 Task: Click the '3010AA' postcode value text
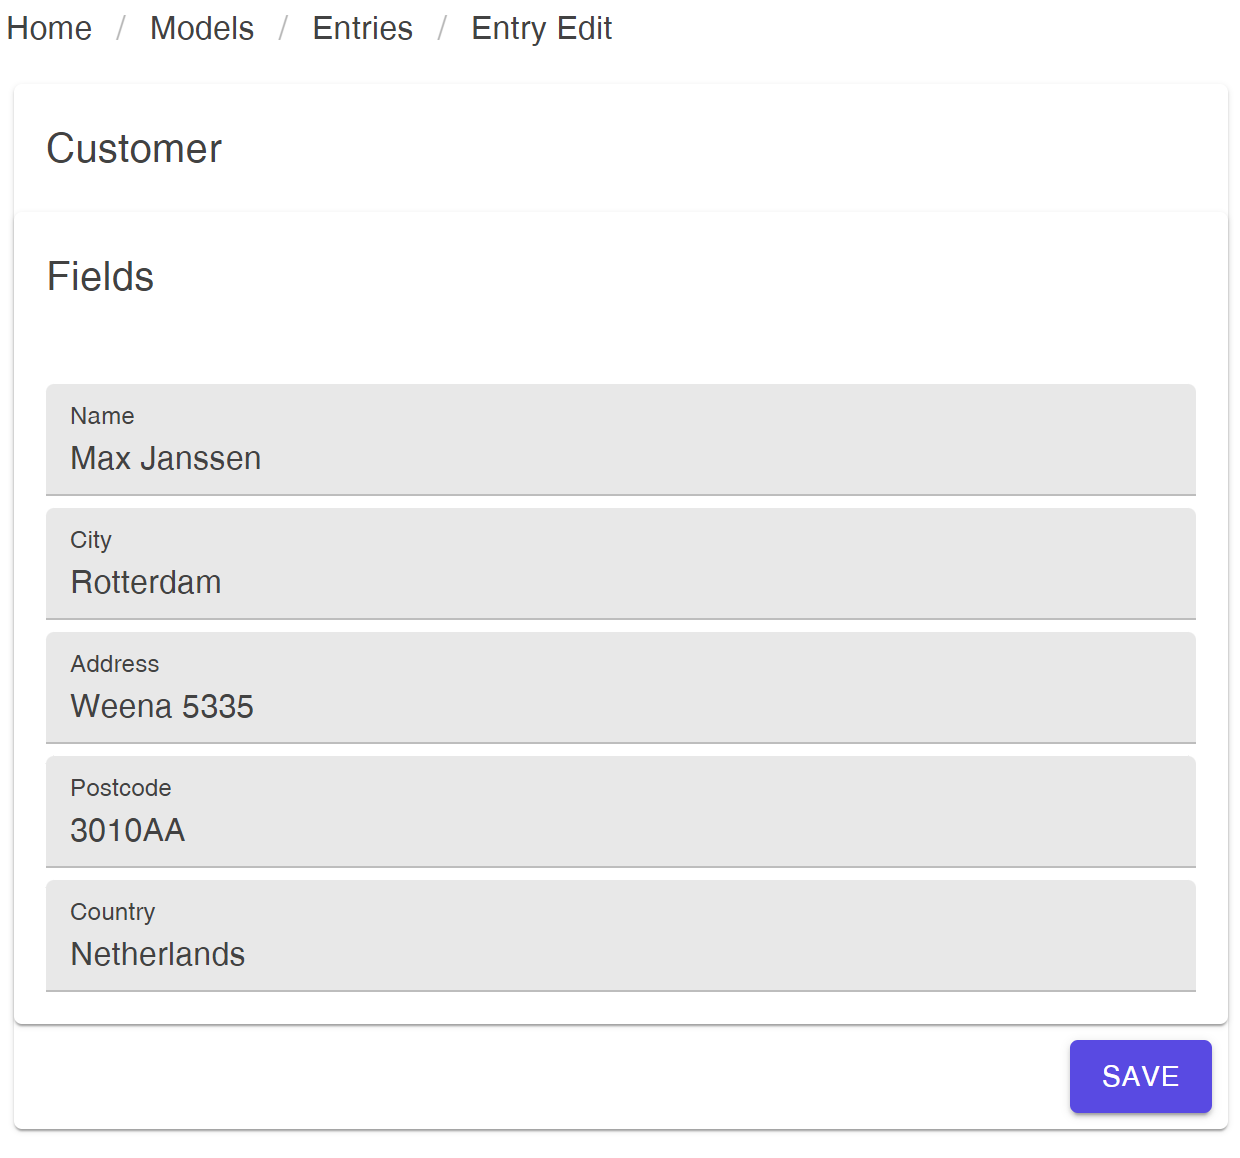click(128, 830)
